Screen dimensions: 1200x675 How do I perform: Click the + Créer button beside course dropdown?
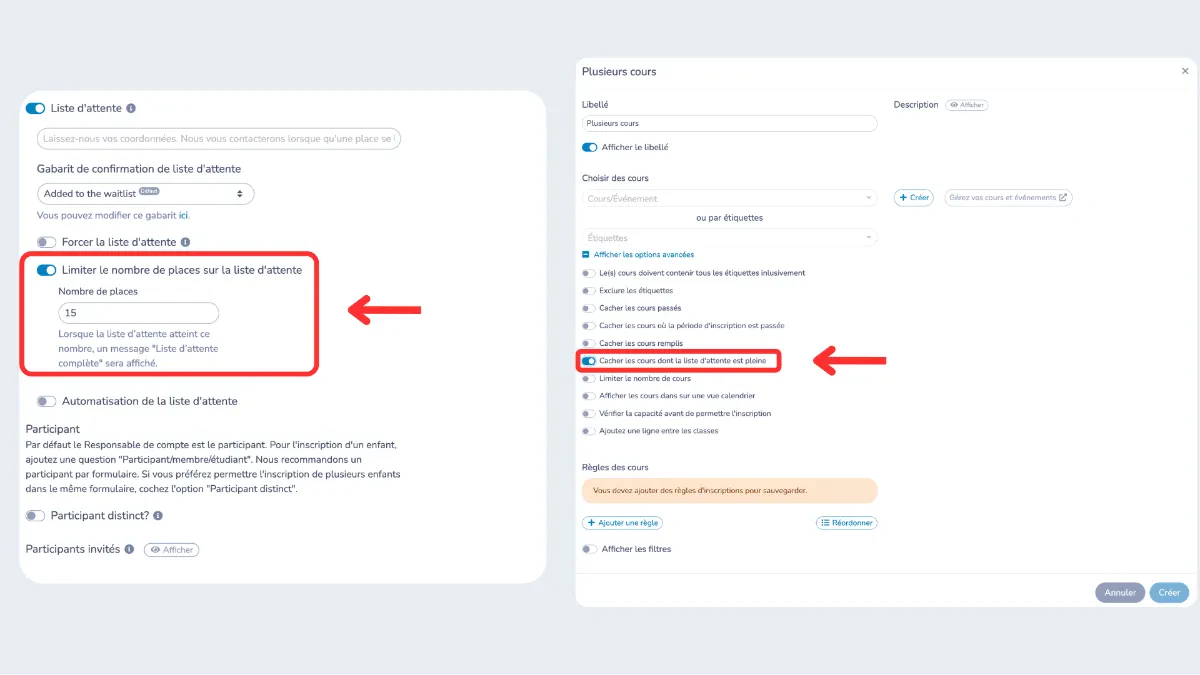[914, 198]
